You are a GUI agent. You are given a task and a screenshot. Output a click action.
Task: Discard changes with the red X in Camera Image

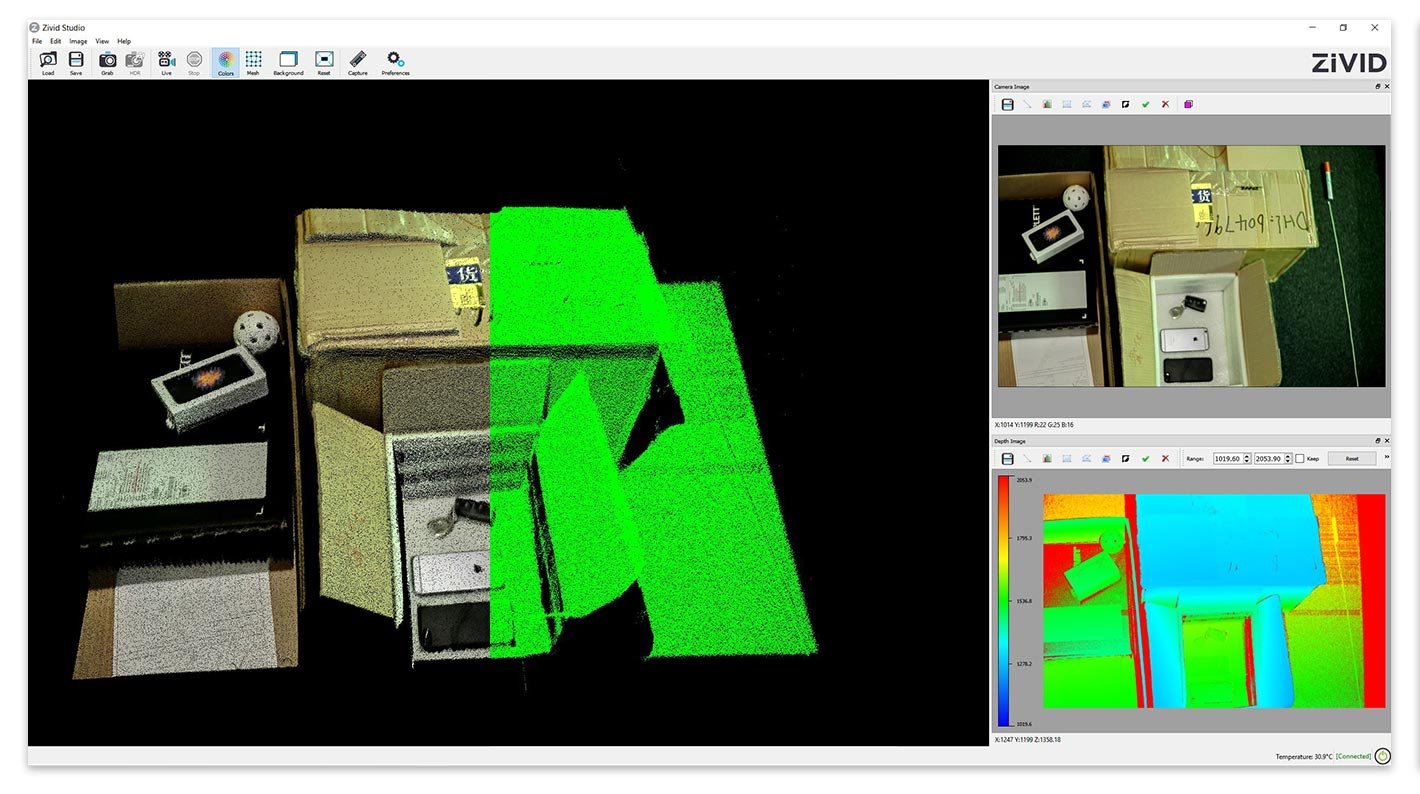click(x=1166, y=104)
